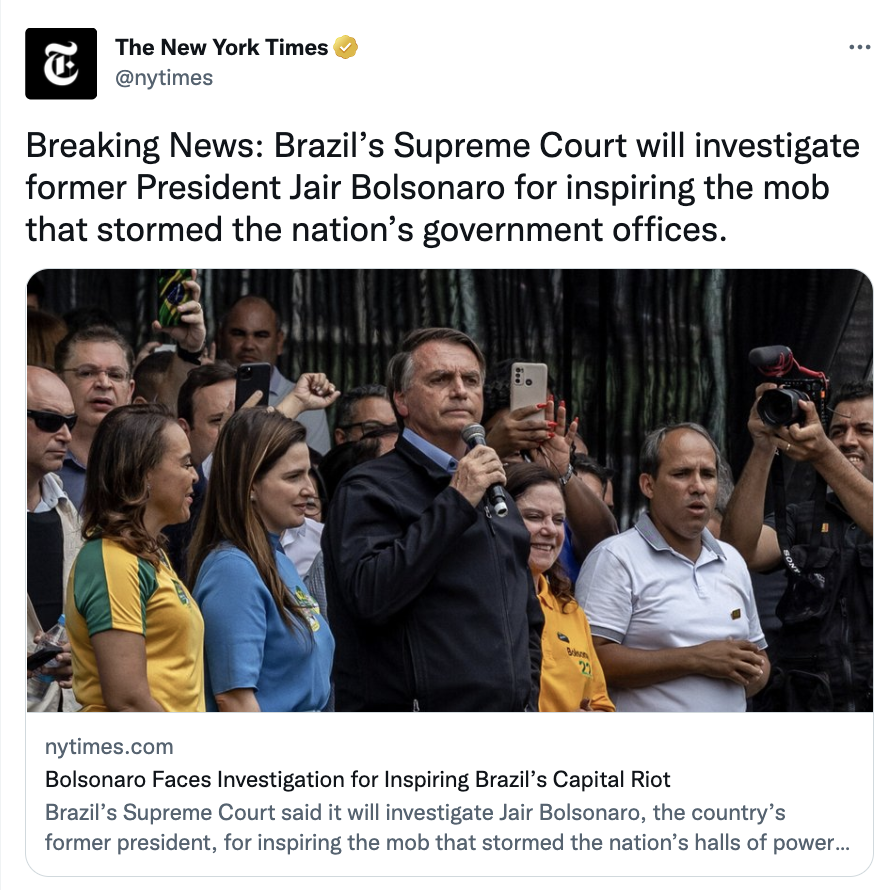886x890 pixels.
Task: Open the New York Times profile avatar
Action: pos(61,64)
